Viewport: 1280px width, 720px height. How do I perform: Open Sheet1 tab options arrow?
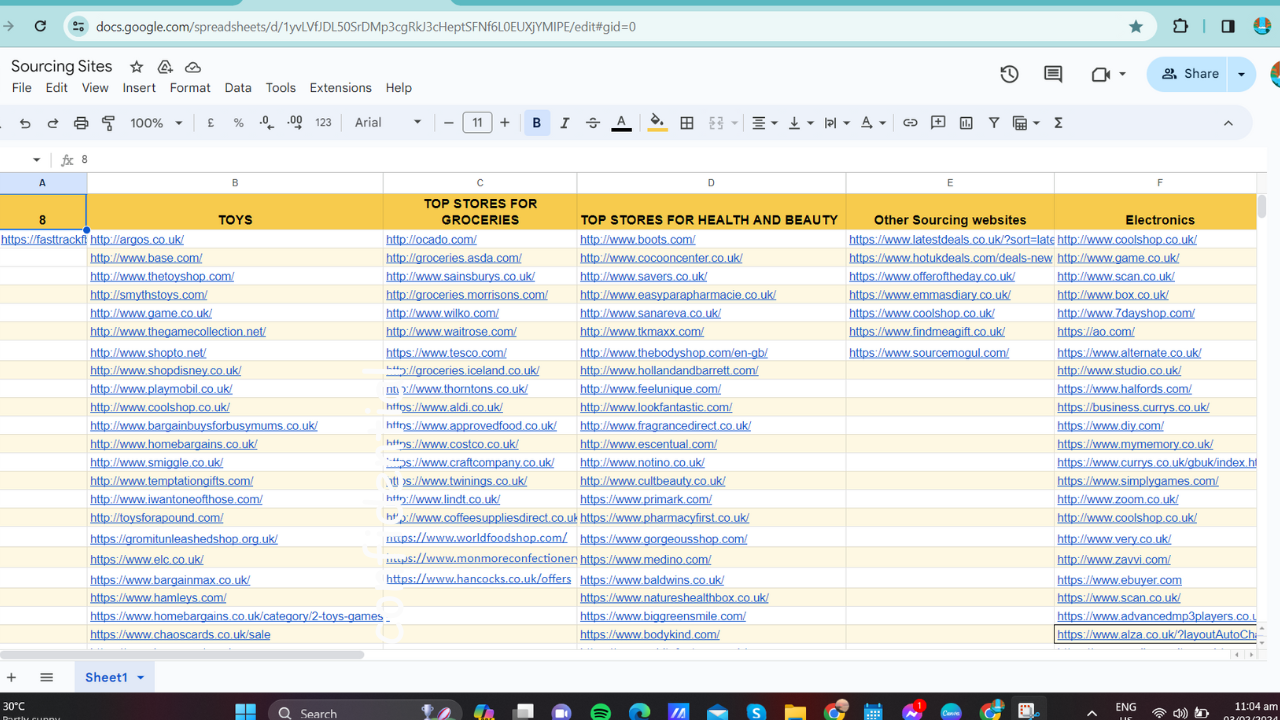click(x=140, y=677)
